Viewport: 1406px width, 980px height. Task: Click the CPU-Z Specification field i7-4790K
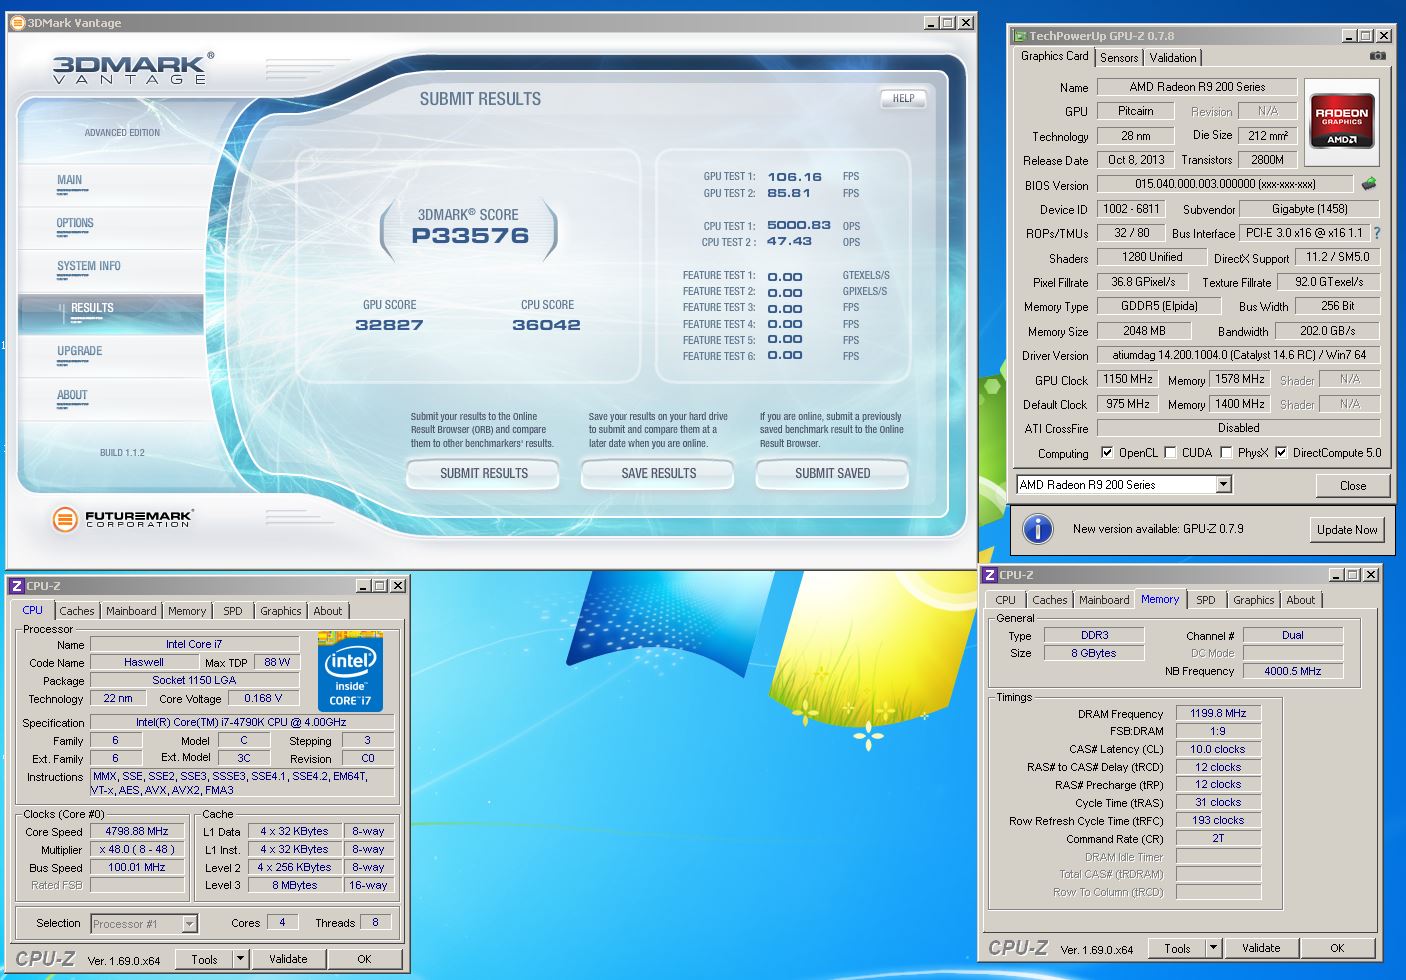point(241,722)
